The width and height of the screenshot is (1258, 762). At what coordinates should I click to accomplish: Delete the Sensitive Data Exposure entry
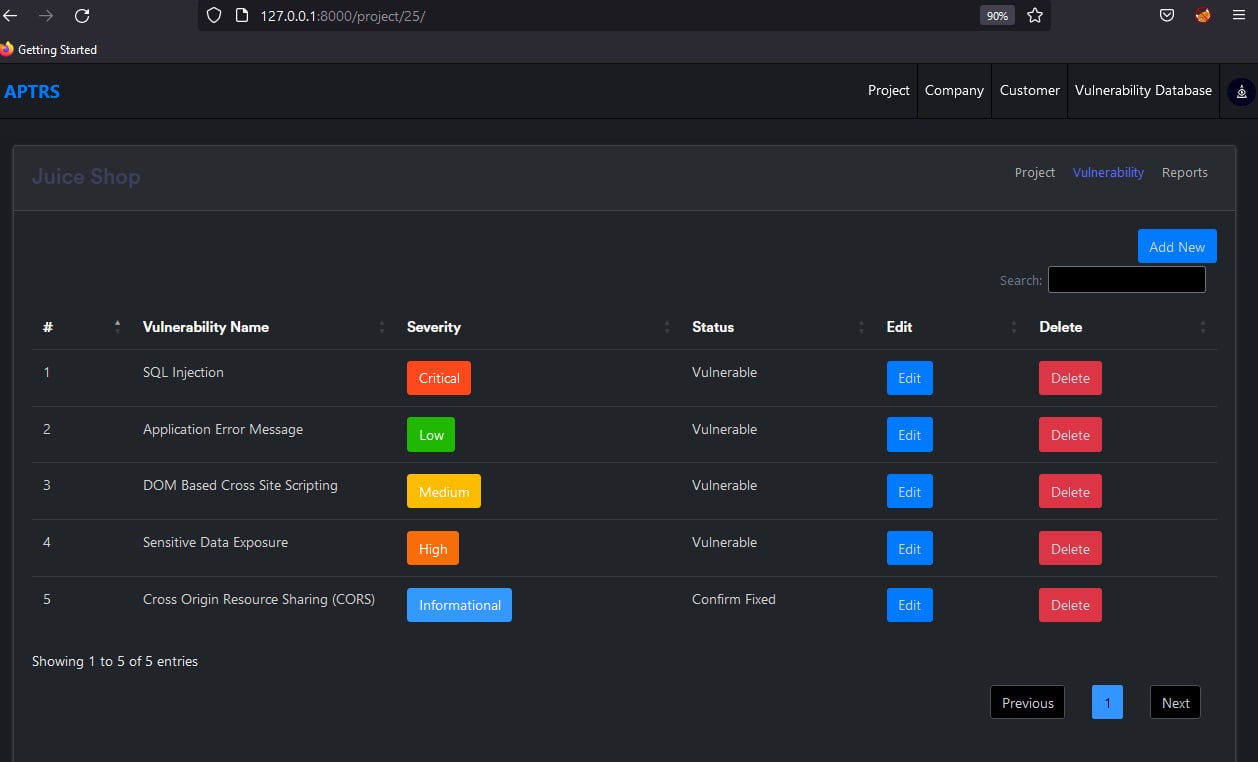1070,549
